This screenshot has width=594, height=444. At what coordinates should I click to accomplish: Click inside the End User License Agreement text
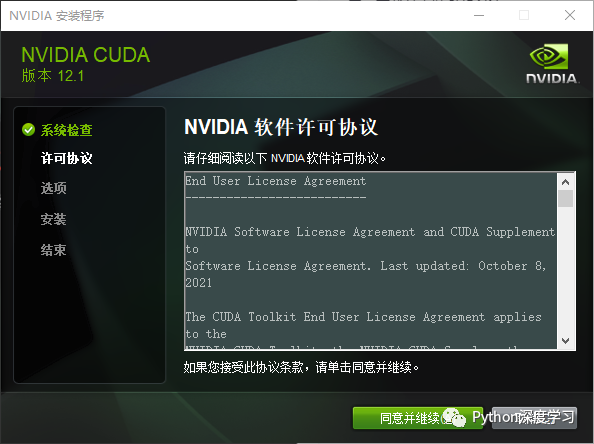tap(370, 261)
